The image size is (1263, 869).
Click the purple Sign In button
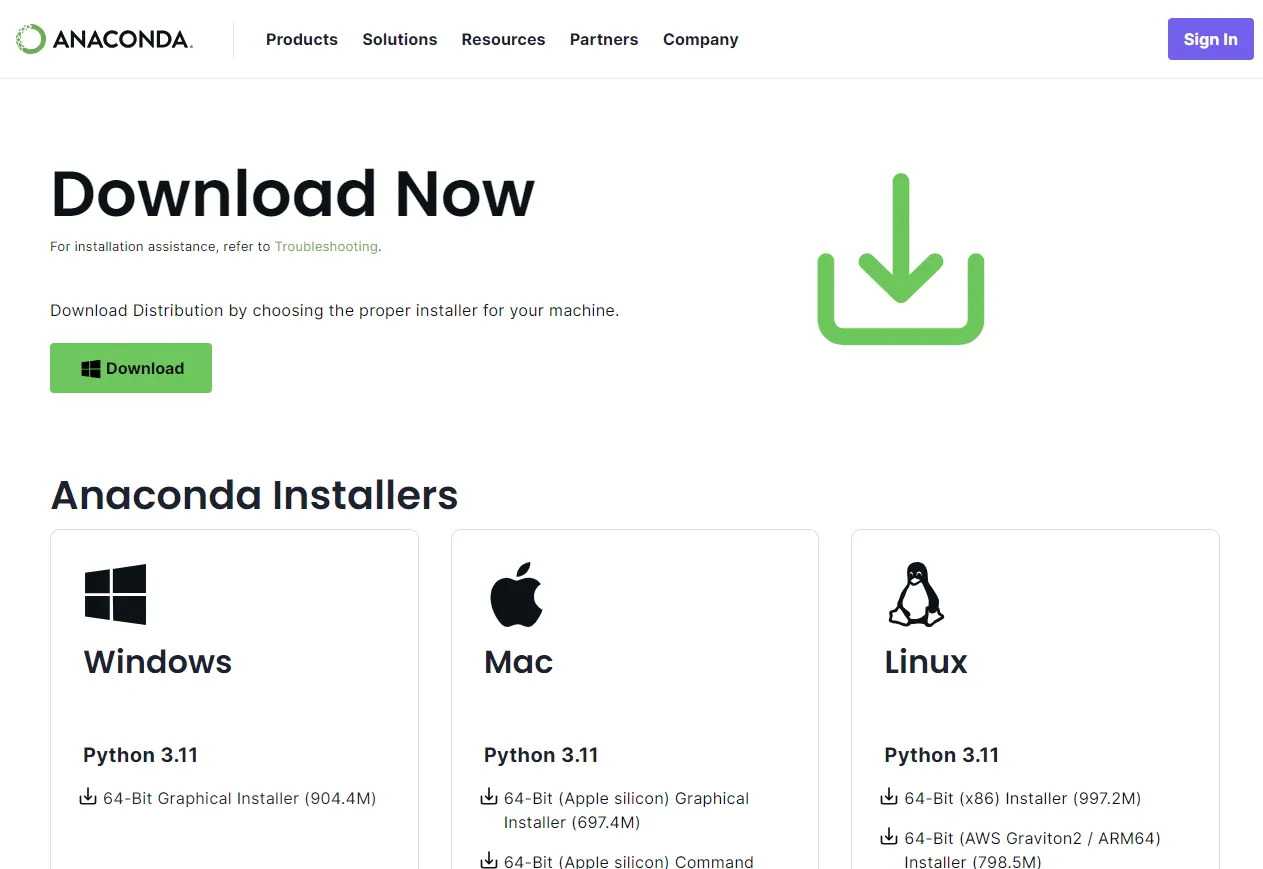[x=1210, y=39]
